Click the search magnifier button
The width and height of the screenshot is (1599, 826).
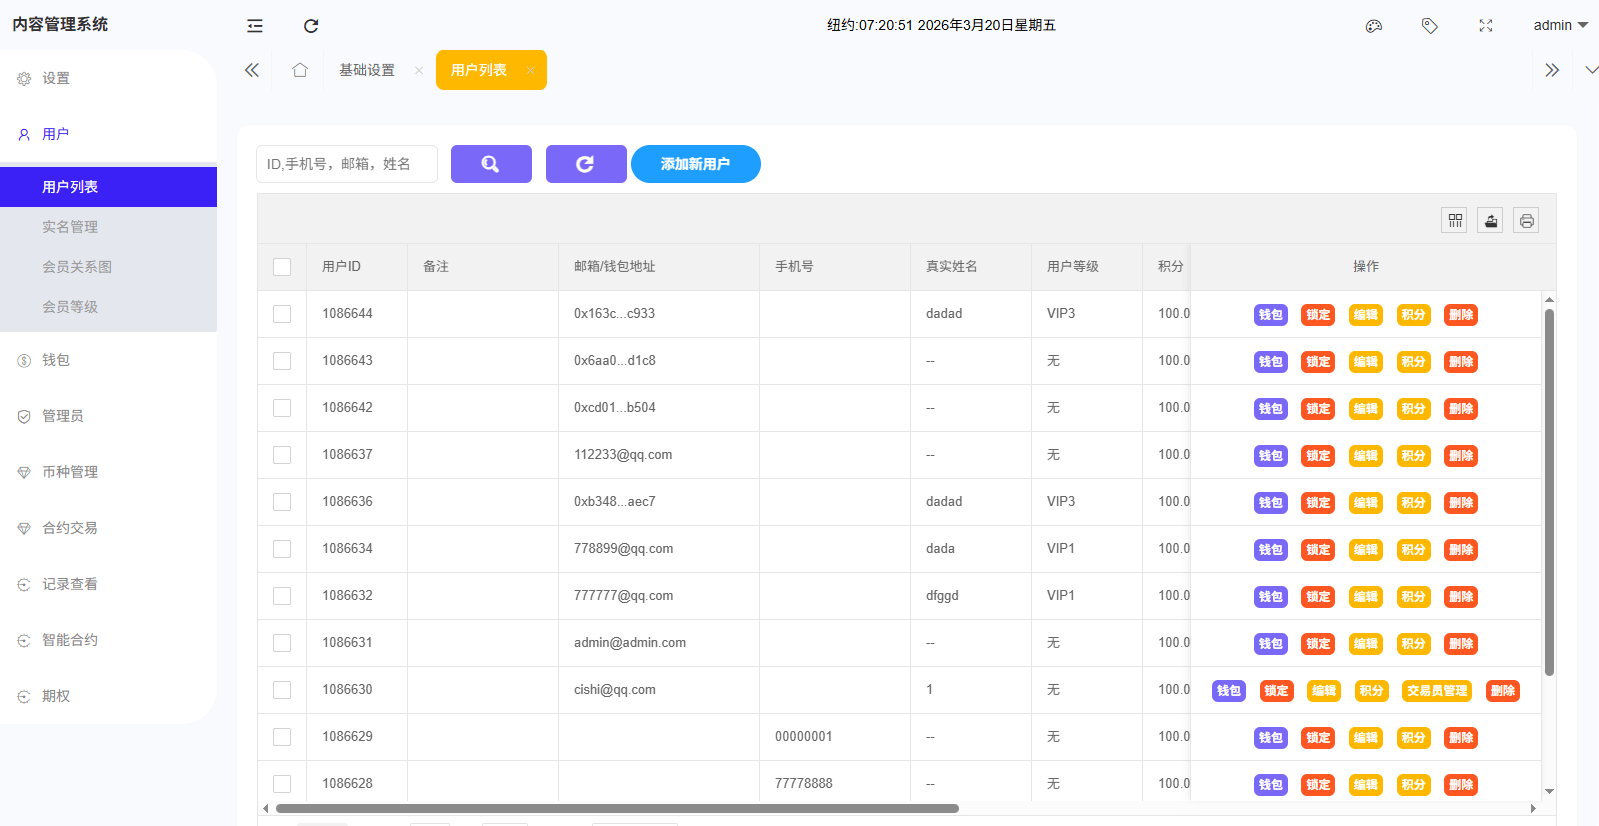point(491,164)
